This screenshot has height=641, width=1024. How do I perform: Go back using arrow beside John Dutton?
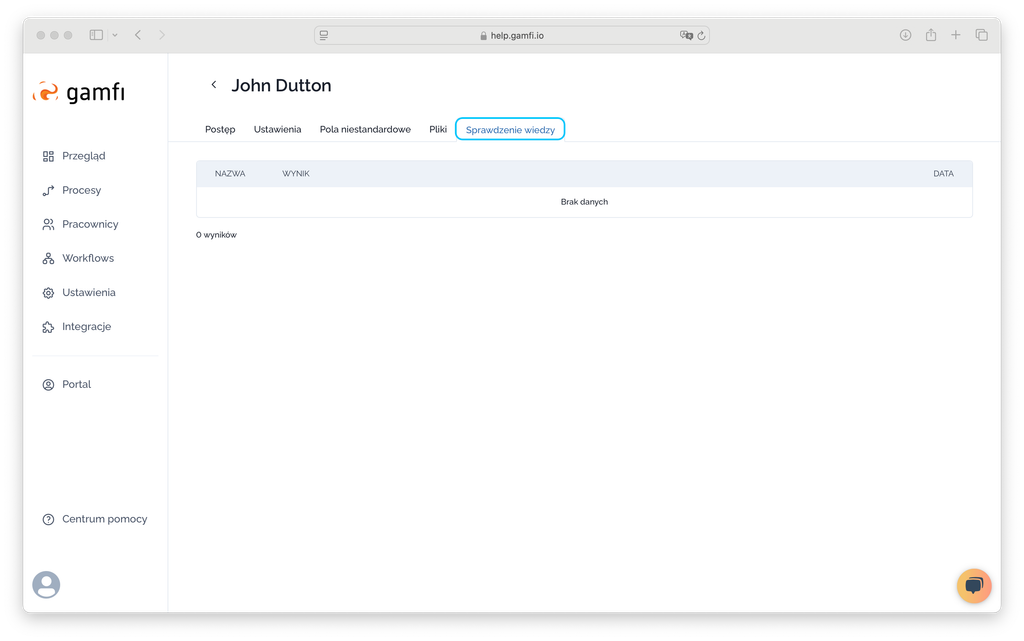(214, 85)
